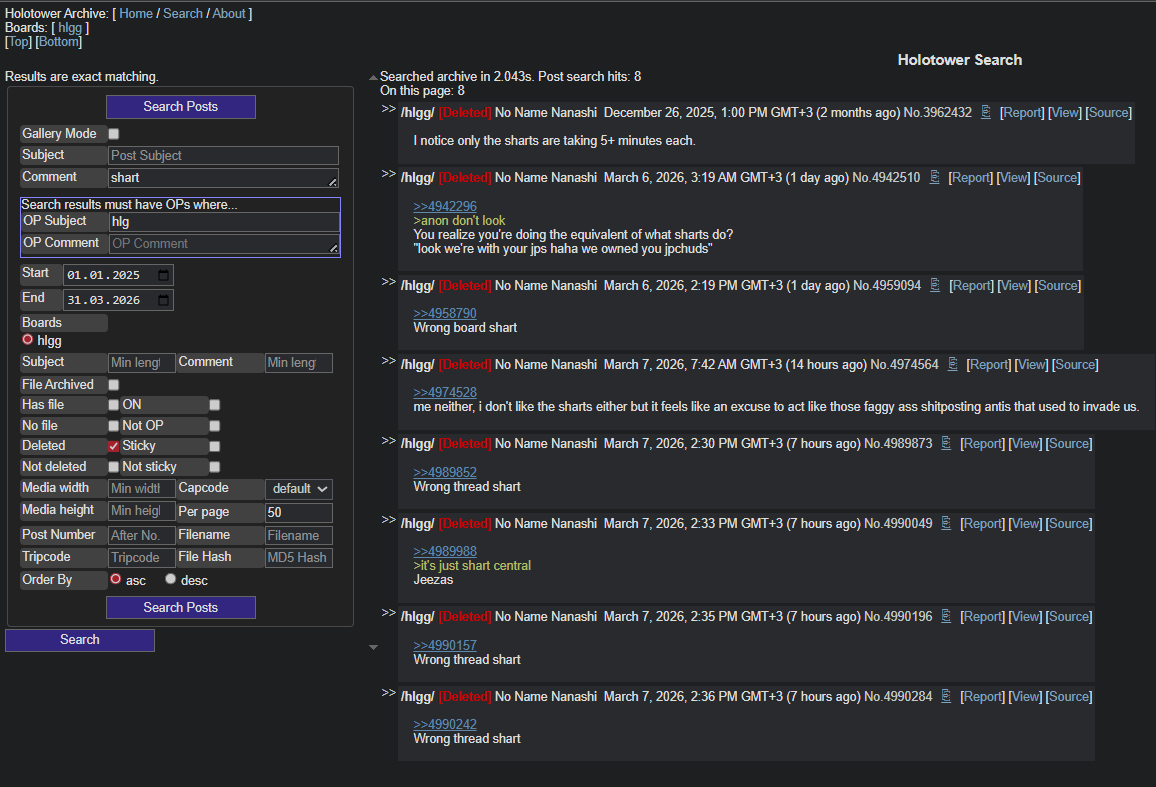Check the No file option
This screenshot has width=1156, height=787.
point(114,426)
